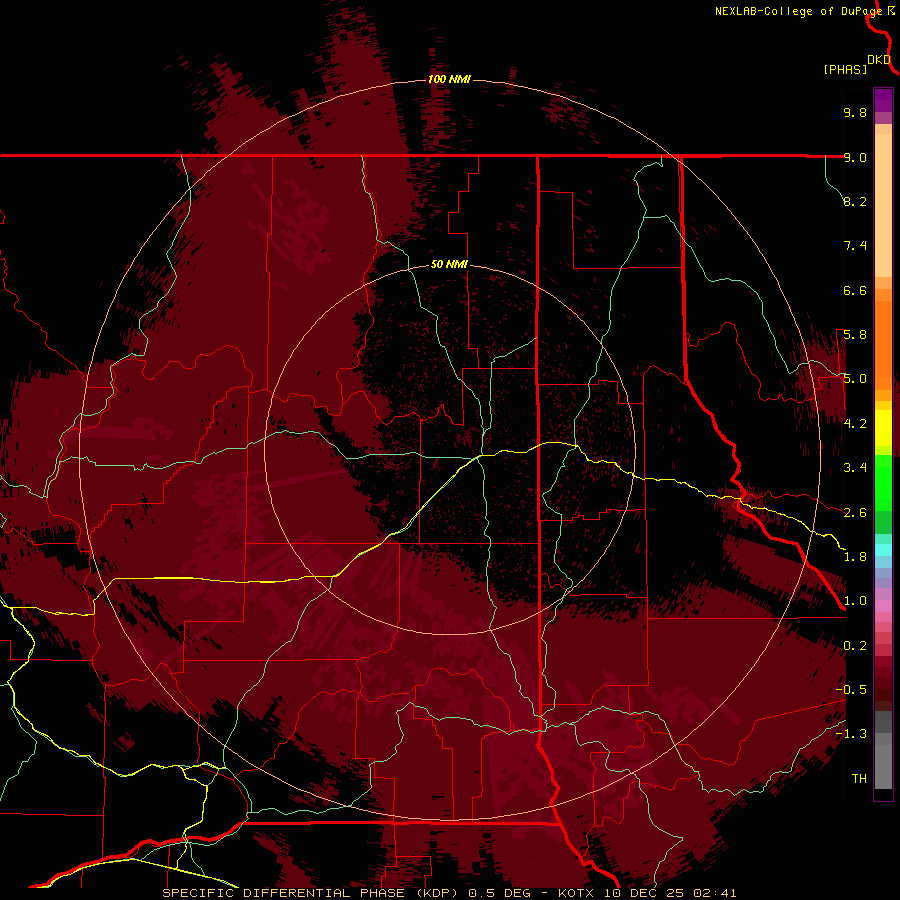Click the cyan segment of the color bar
Screen dimensions: 900x900
coord(883,549)
